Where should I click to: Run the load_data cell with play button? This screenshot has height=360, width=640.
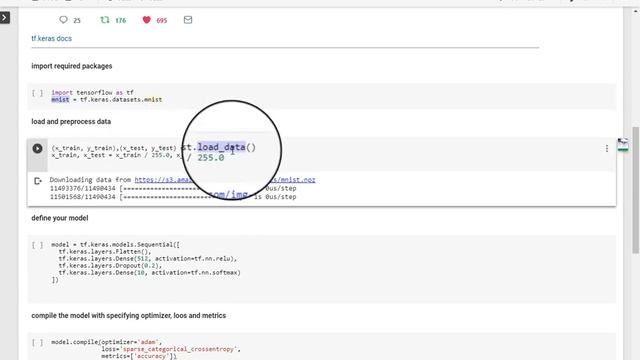coord(38,149)
